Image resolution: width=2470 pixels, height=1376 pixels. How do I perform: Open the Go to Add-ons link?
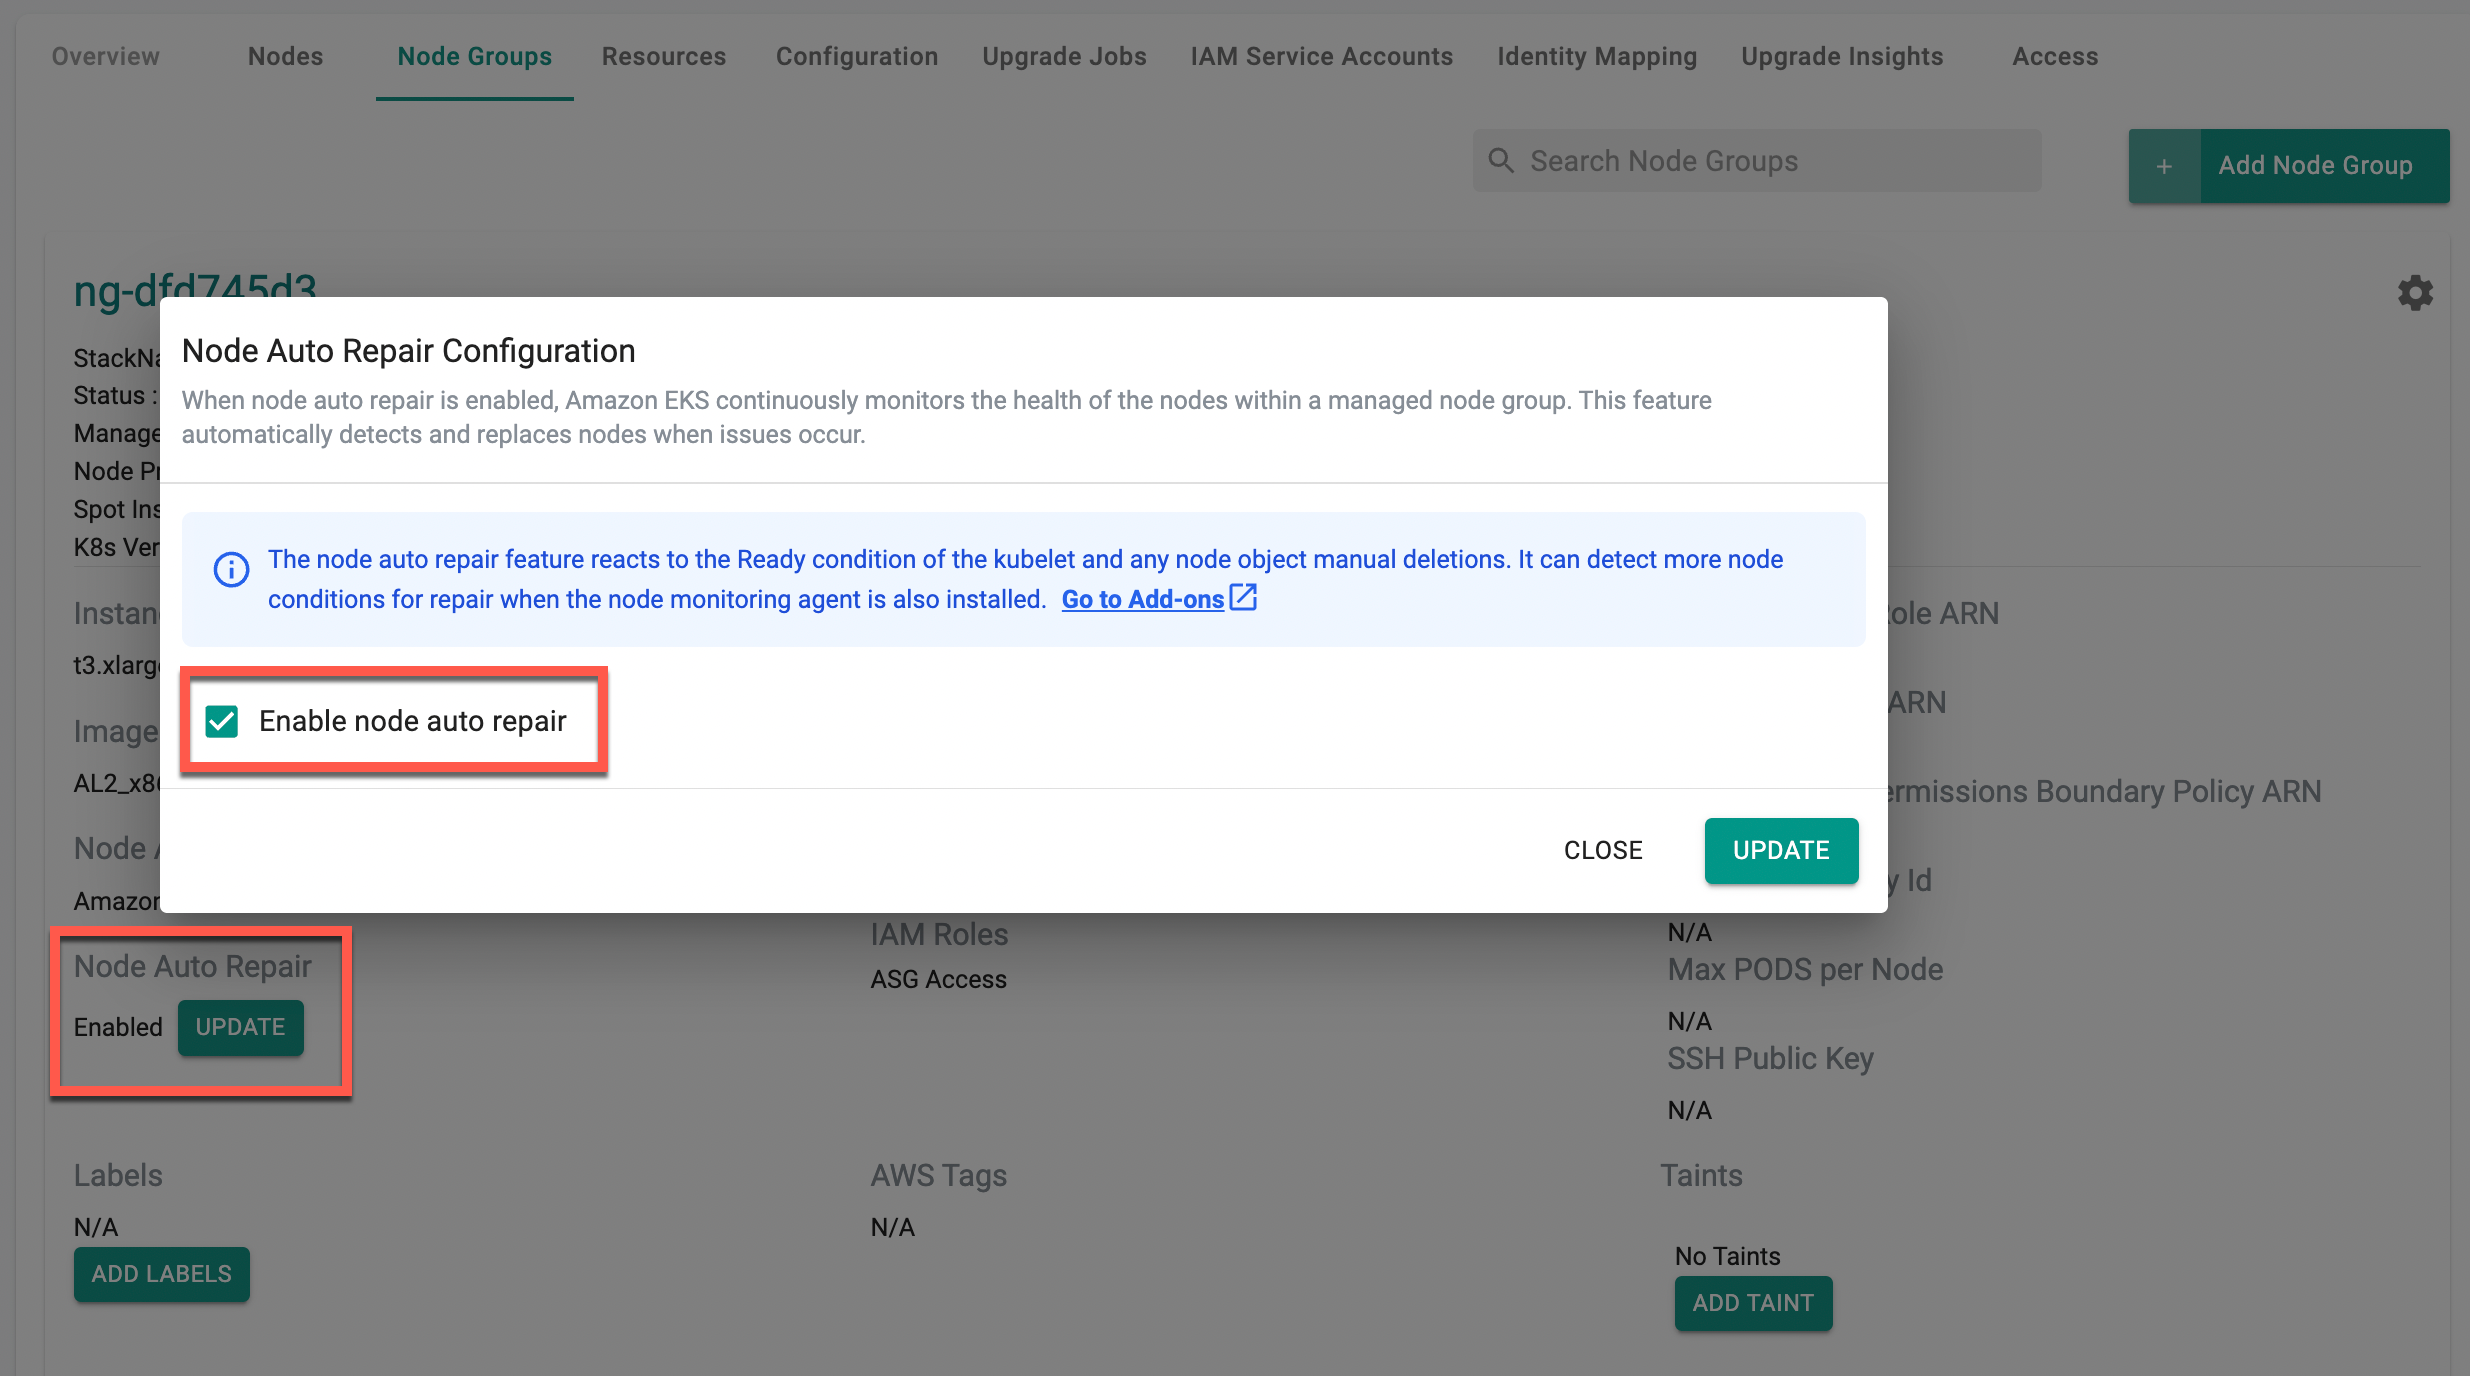point(1142,599)
